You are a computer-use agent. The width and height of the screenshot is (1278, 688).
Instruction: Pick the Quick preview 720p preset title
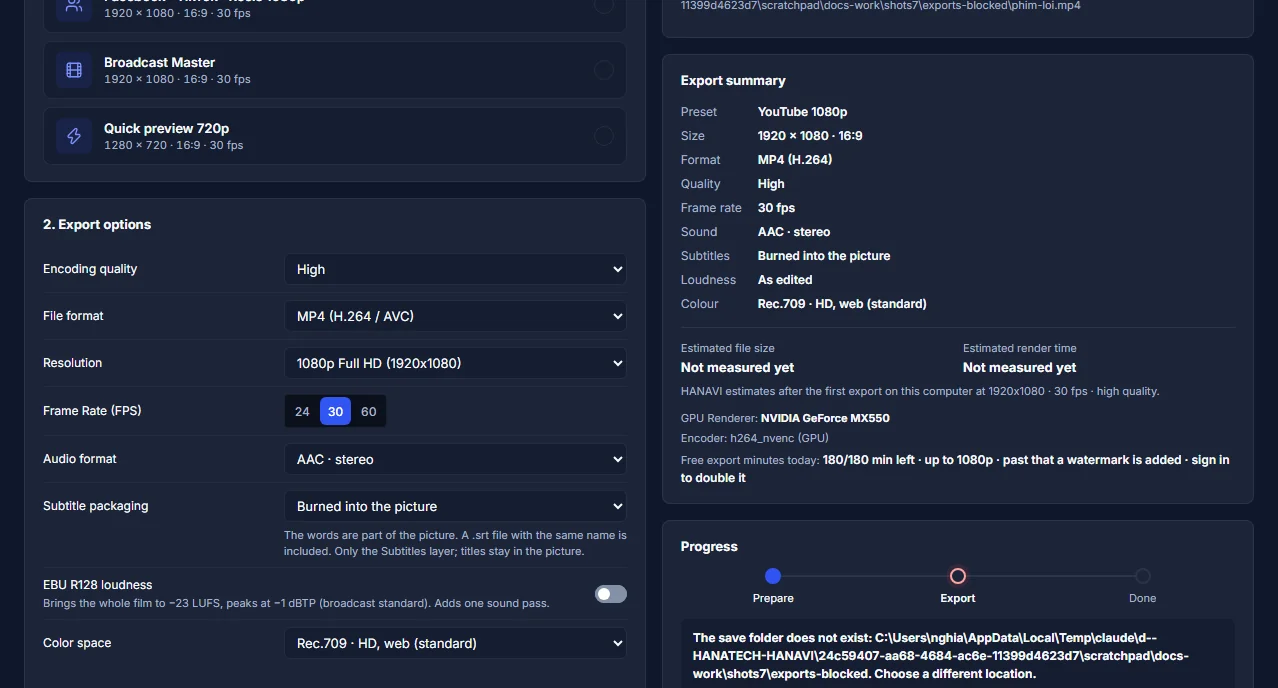167,128
